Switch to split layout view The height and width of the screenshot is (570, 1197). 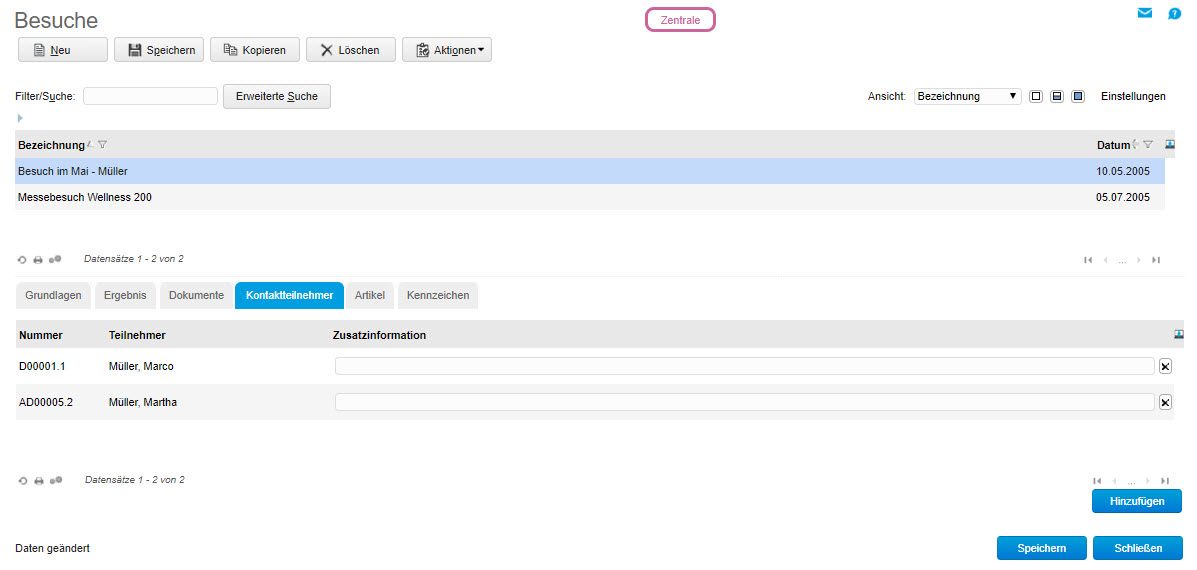coord(1057,97)
